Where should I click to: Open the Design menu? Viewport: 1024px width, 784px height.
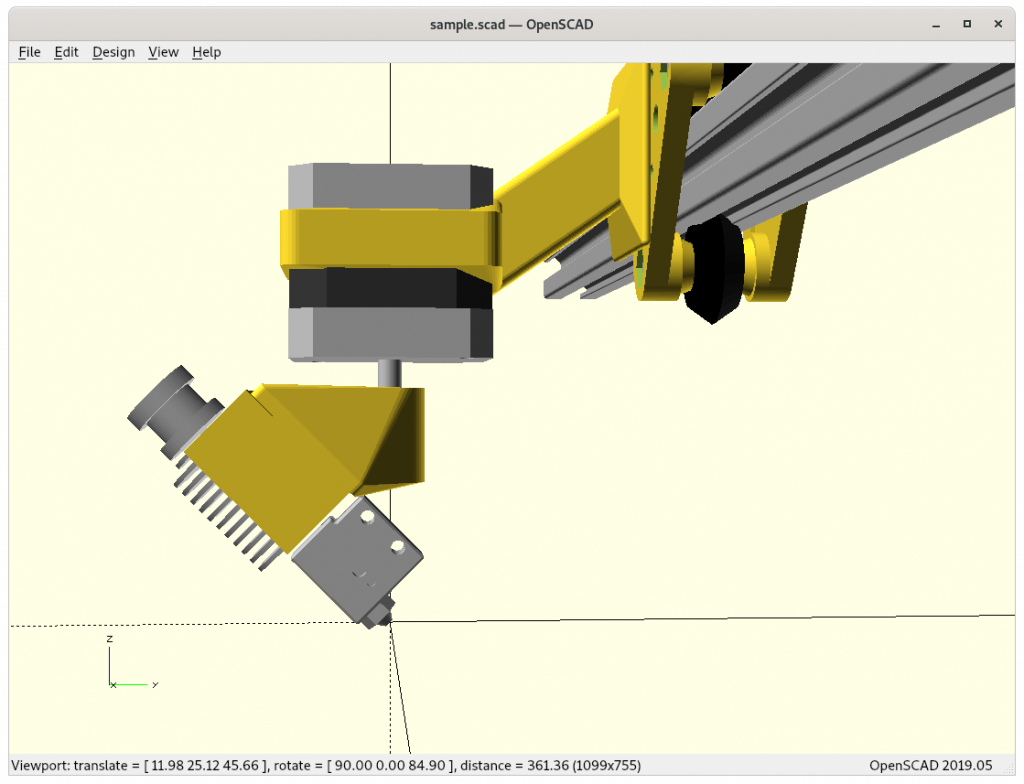(x=114, y=52)
